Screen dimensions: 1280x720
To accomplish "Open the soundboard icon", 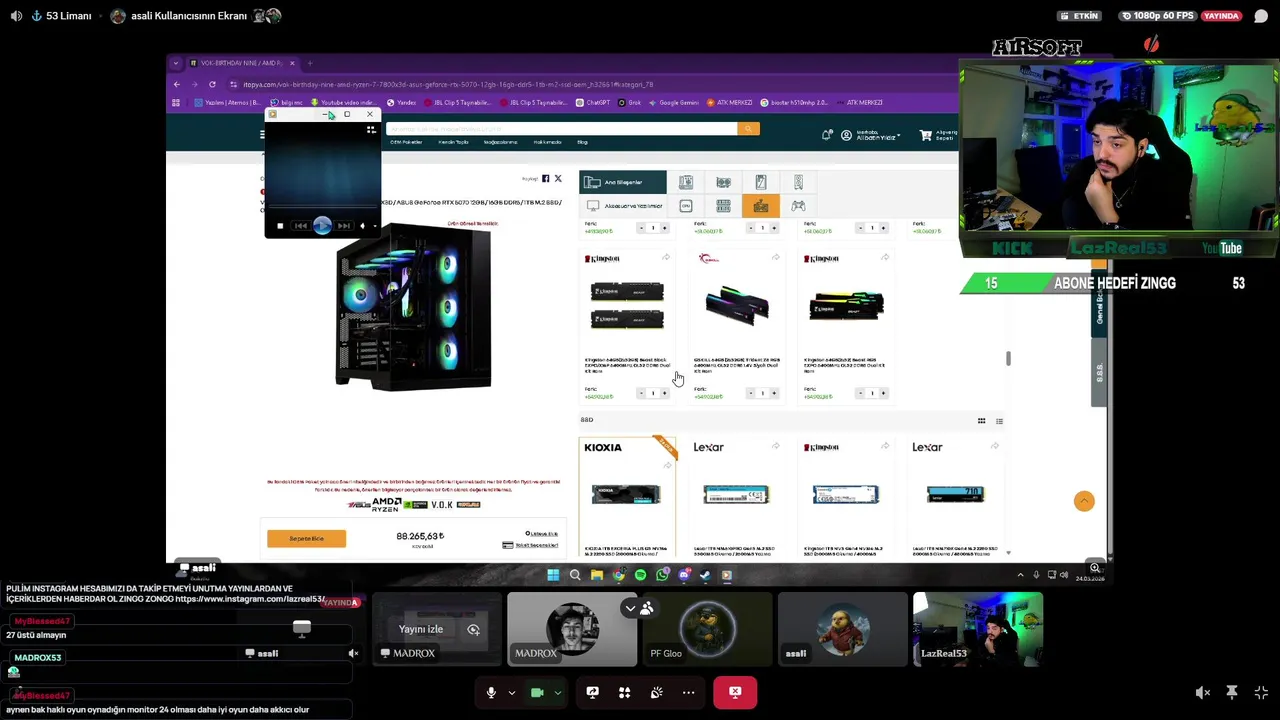I will coord(656,692).
